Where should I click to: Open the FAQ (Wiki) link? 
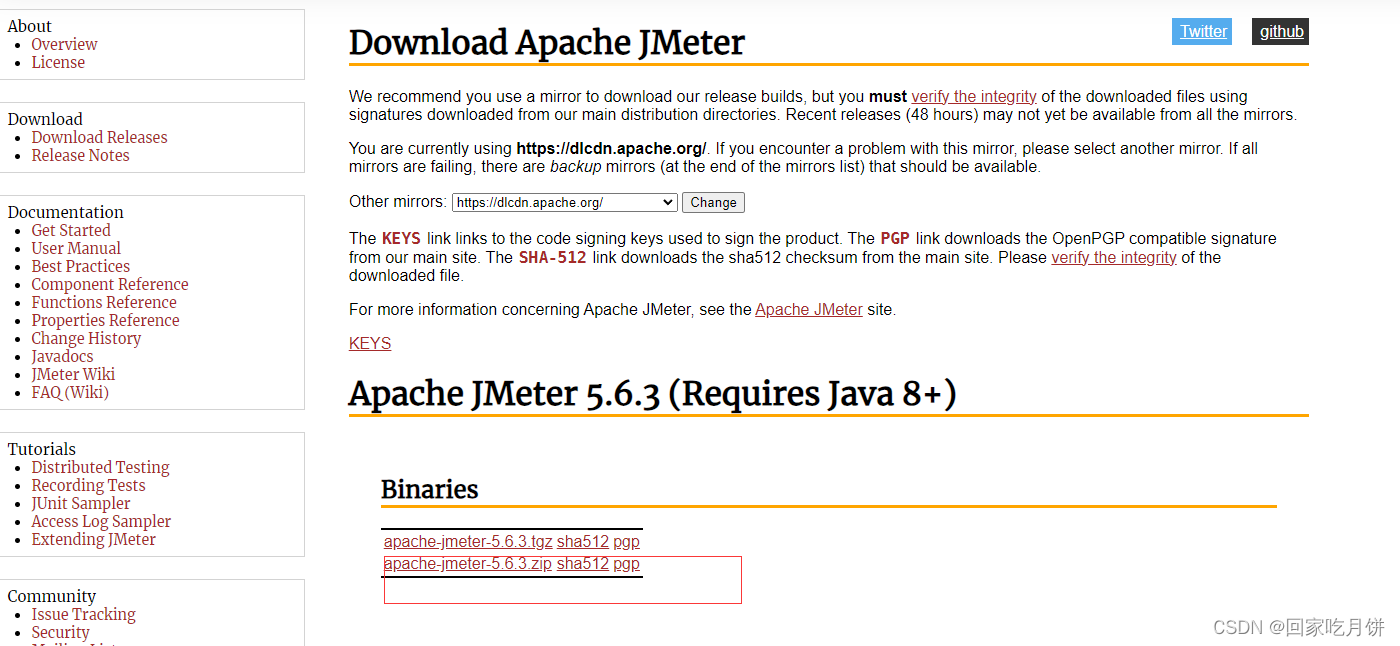[70, 392]
